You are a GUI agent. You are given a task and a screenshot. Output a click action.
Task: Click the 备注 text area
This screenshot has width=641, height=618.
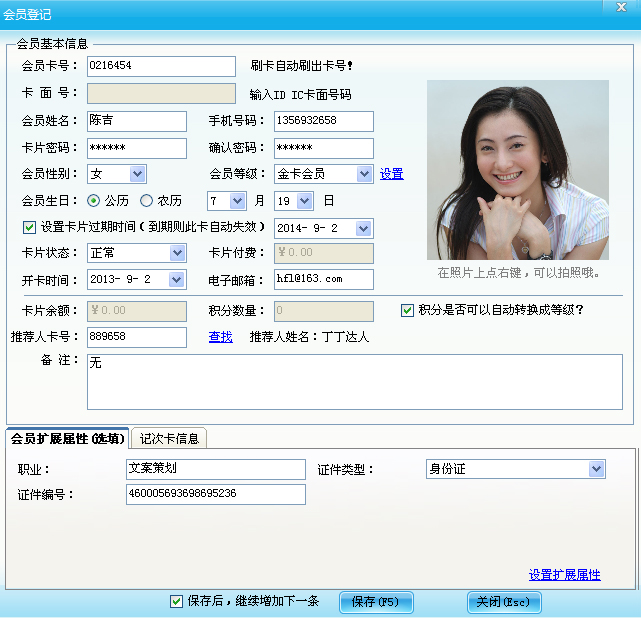(354, 382)
